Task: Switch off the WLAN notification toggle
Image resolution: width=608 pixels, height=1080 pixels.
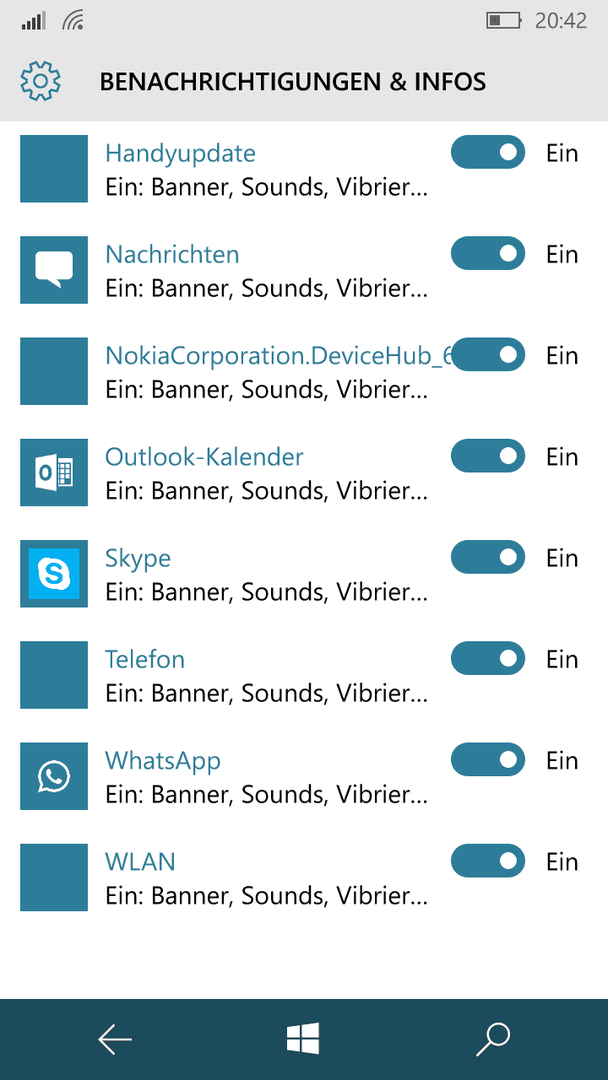Action: 488,861
